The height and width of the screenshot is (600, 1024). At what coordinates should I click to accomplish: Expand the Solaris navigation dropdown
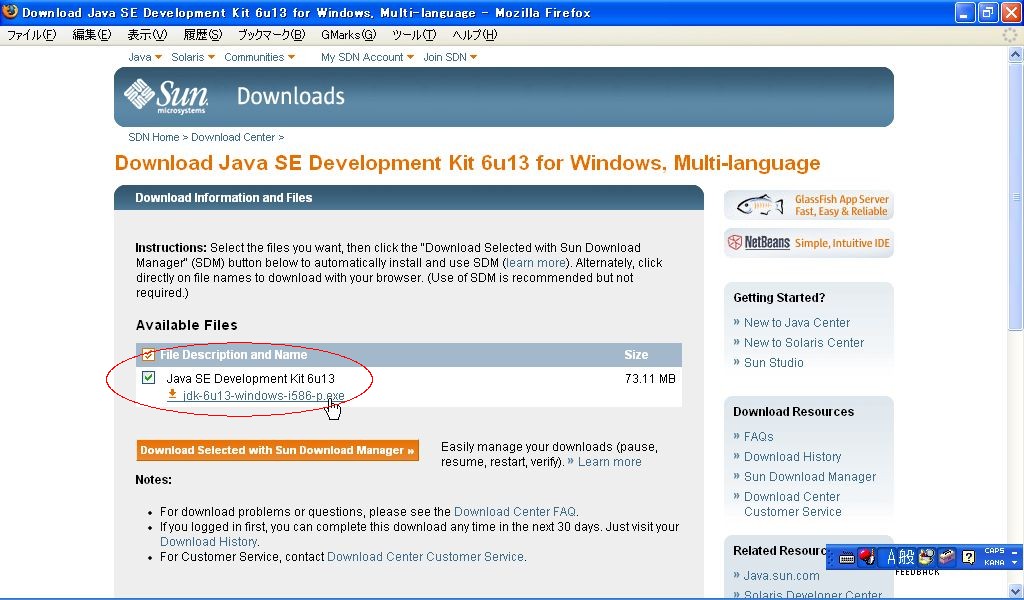193,57
